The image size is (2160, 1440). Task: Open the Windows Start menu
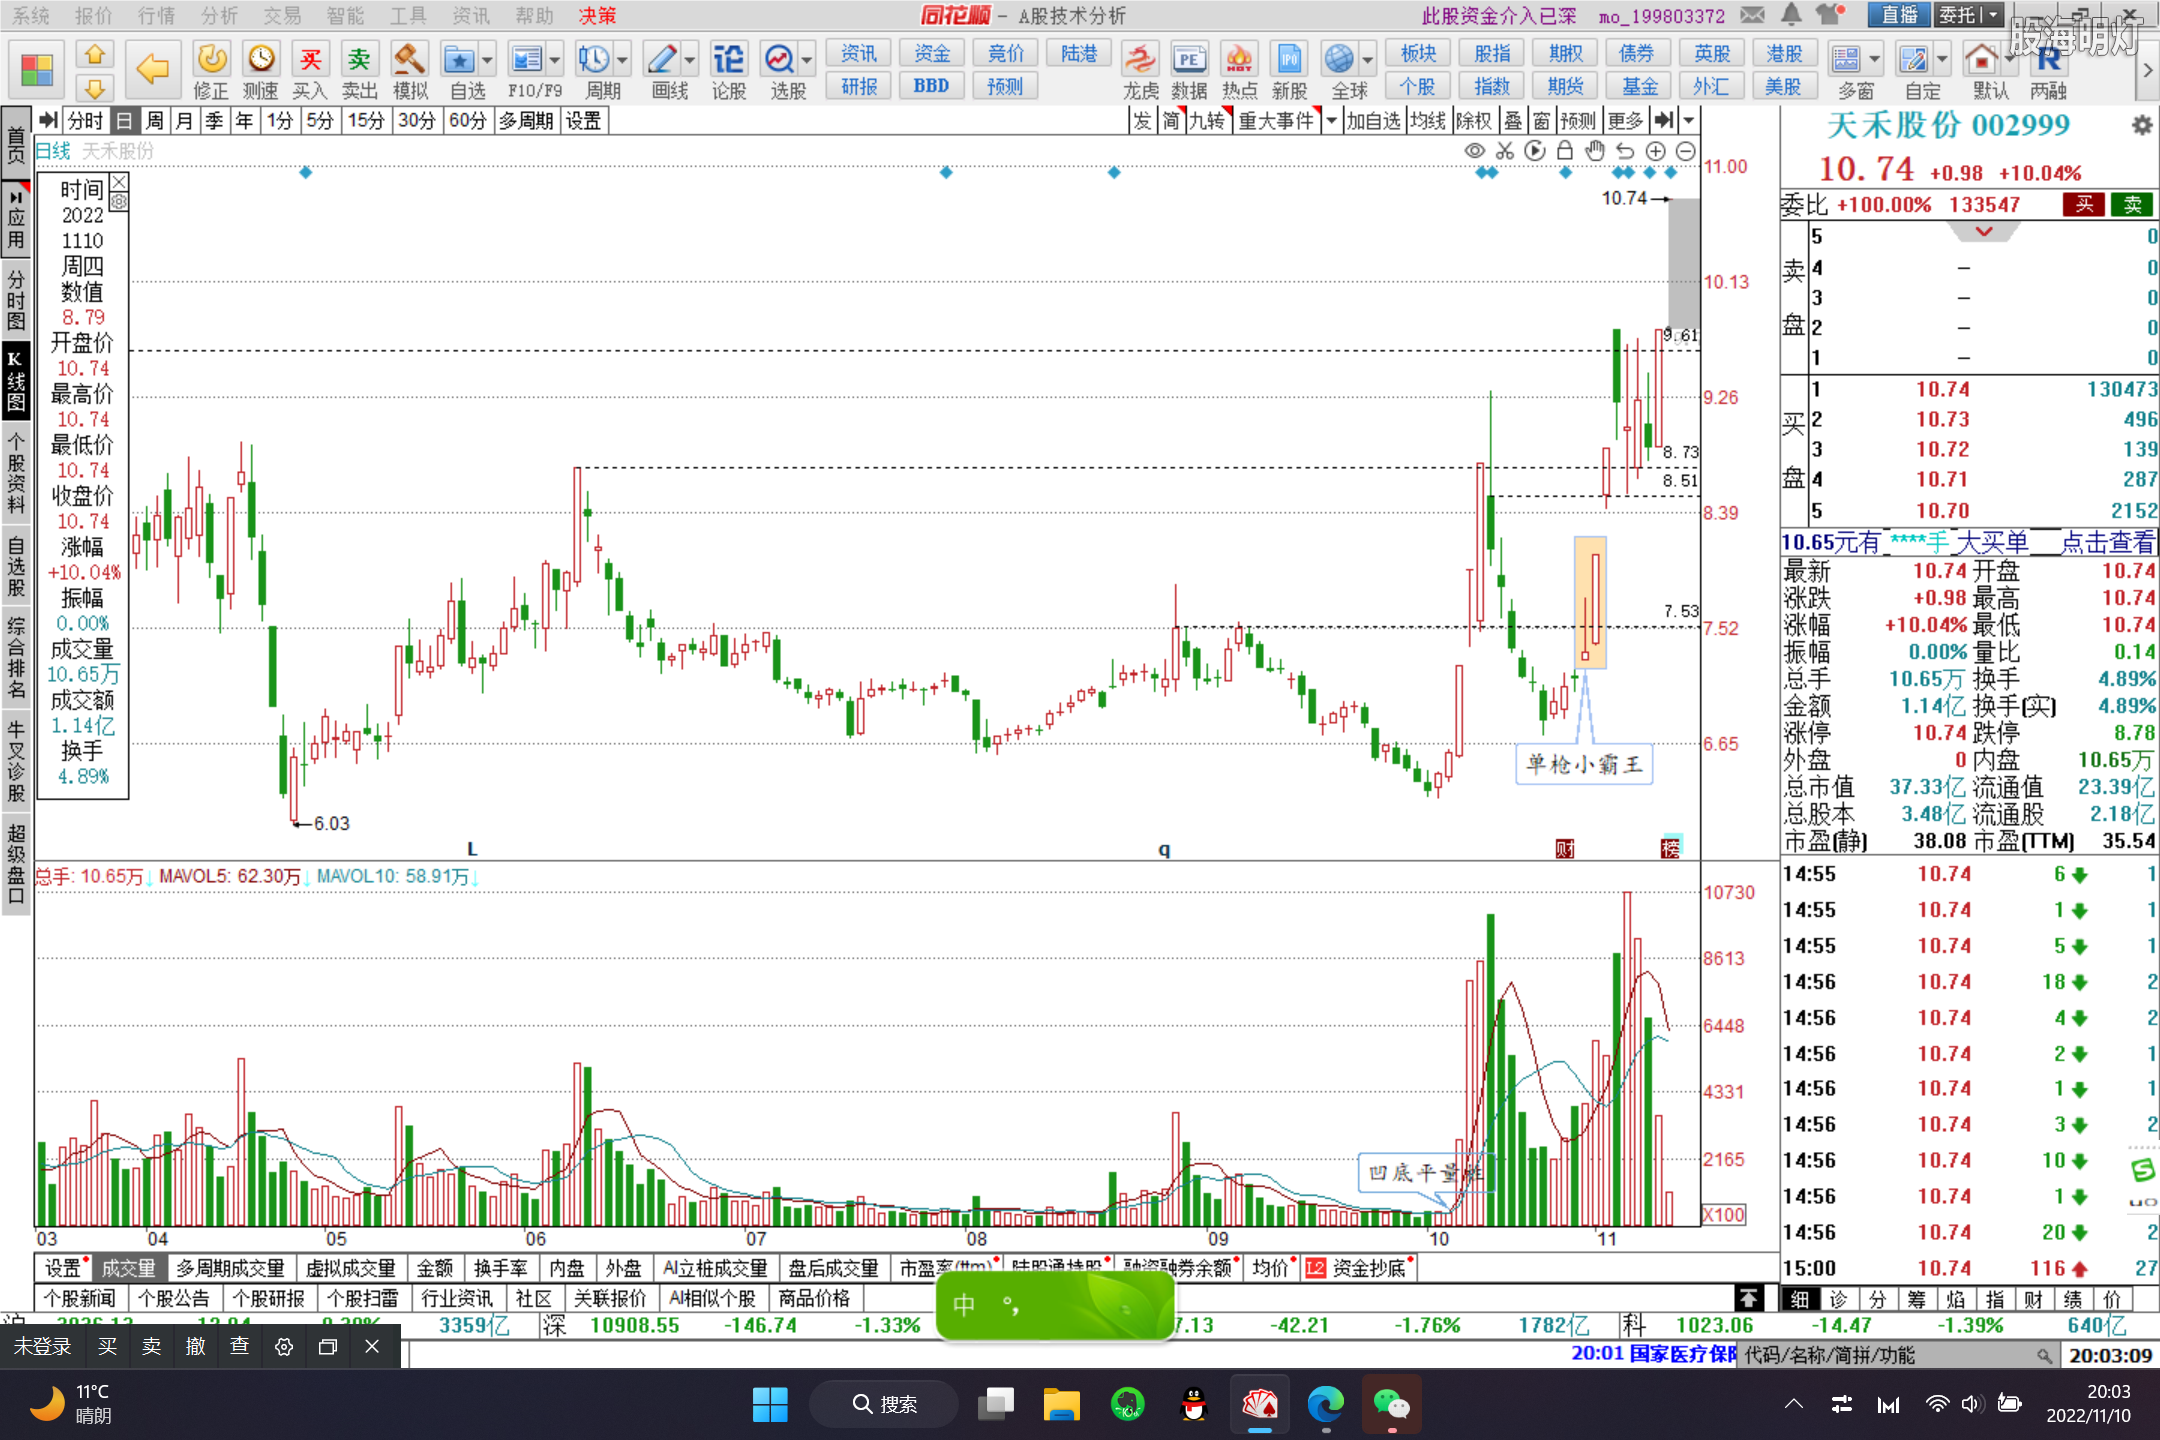[x=769, y=1404]
